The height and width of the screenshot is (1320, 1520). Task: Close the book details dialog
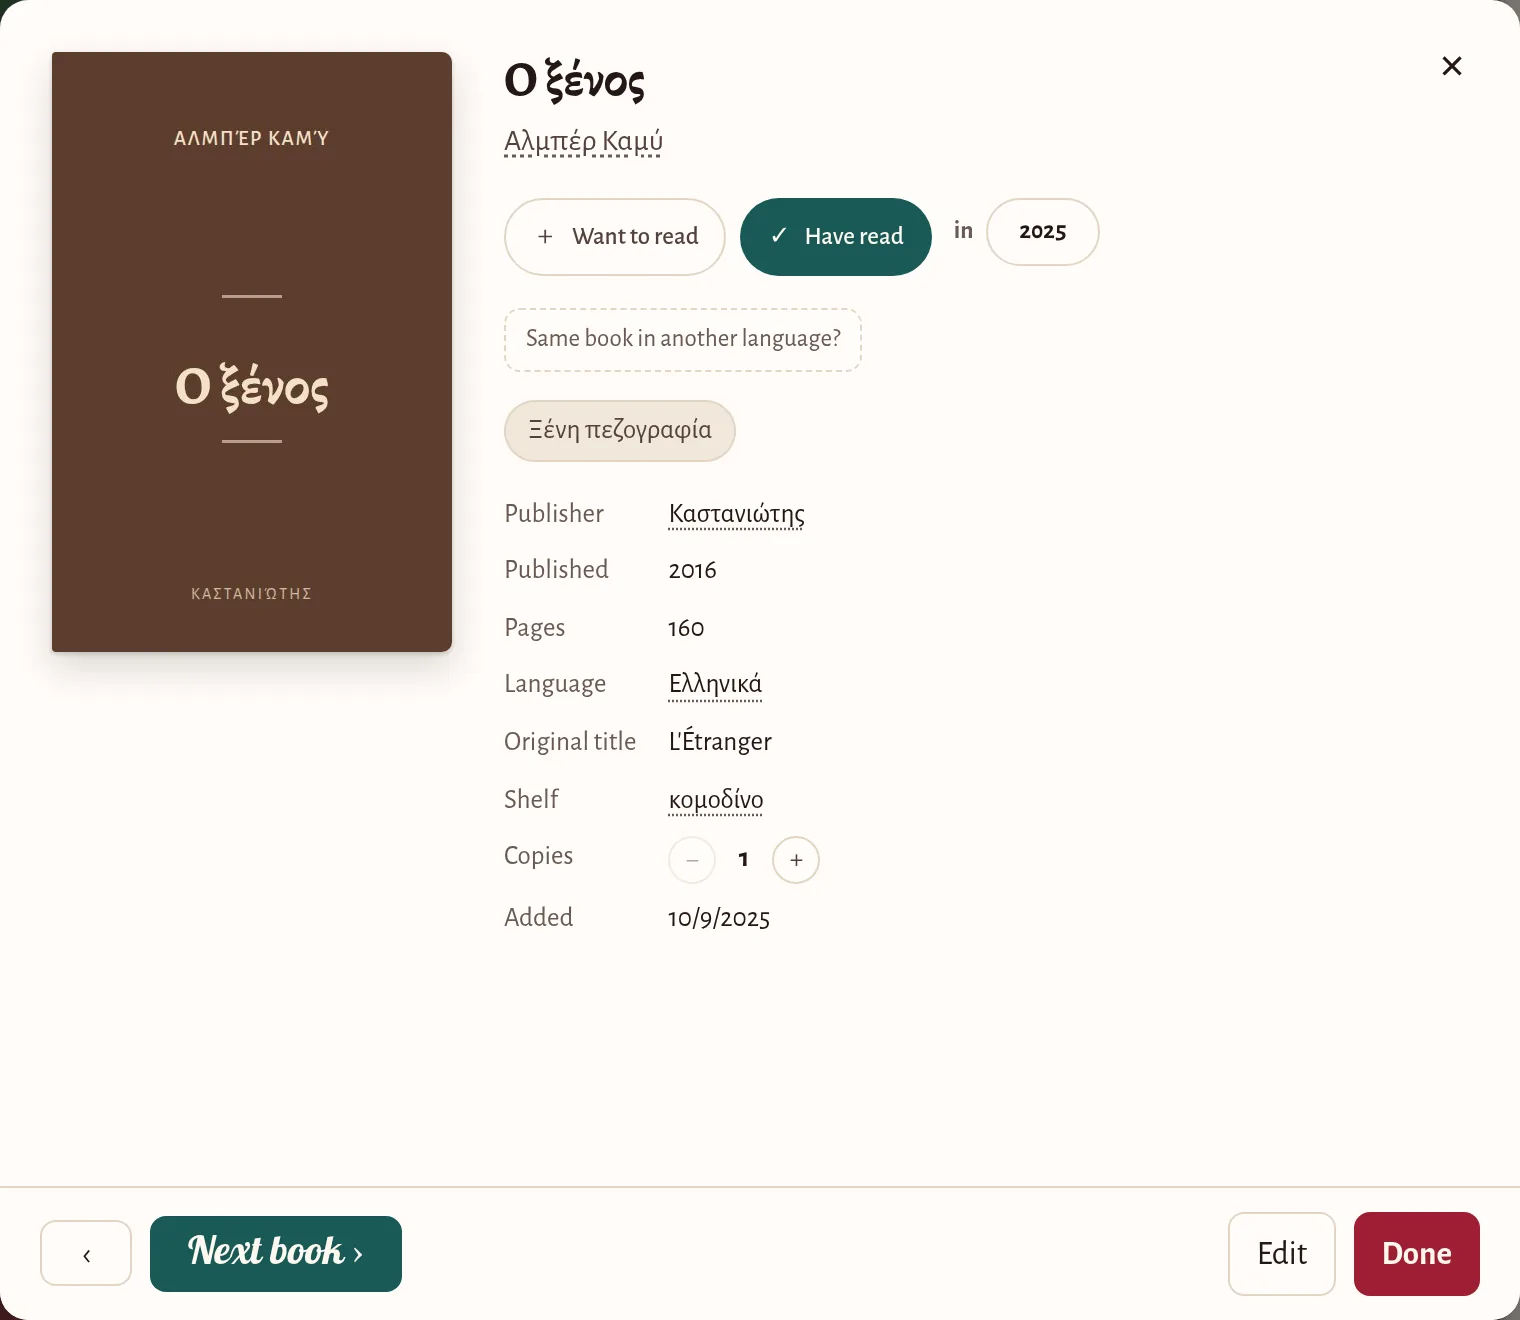(x=1452, y=66)
